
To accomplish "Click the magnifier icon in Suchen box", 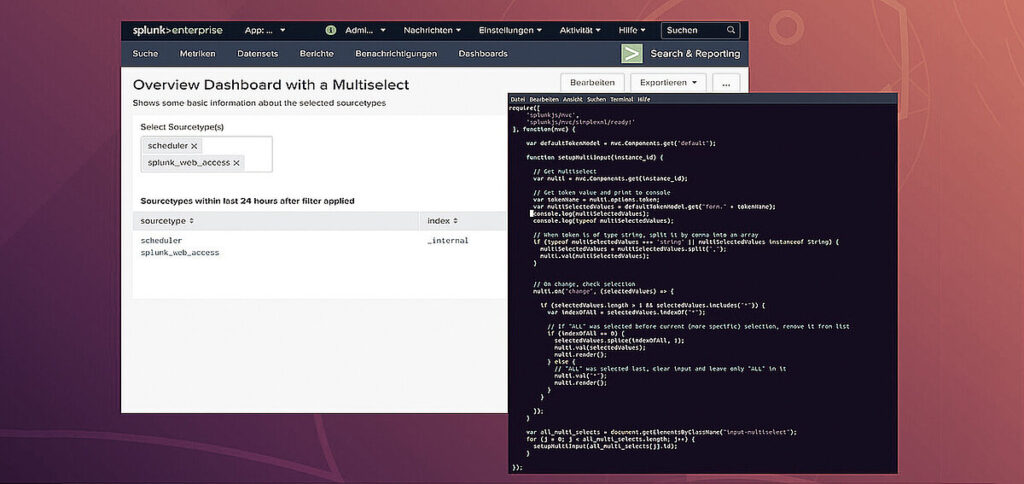I will point(731,30).
